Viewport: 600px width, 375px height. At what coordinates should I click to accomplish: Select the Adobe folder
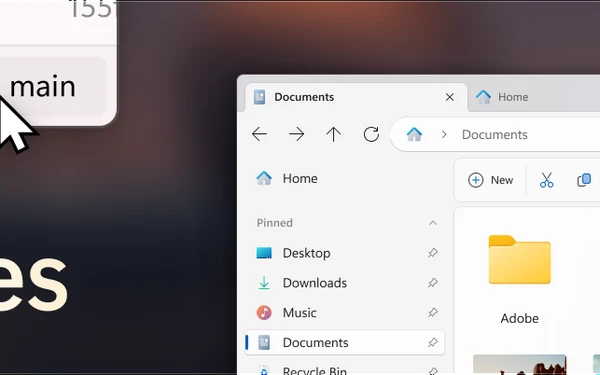point(519,279)
